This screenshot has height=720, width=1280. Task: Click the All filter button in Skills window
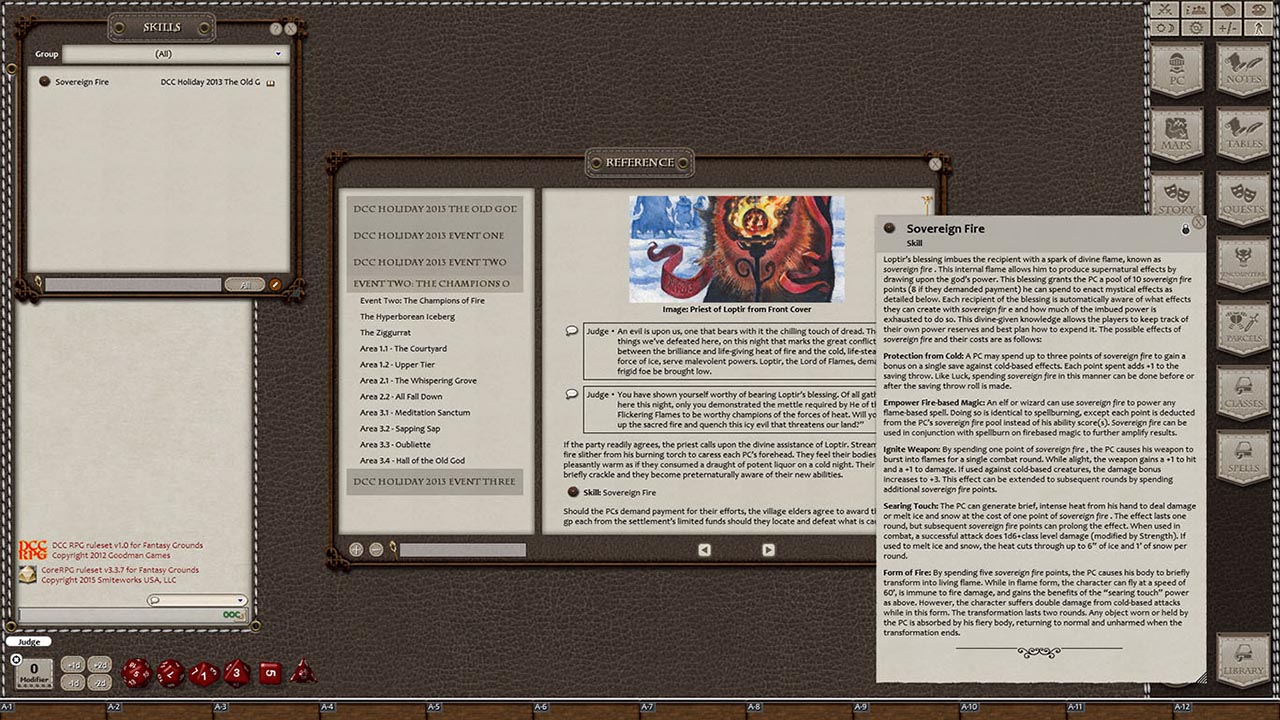[x=245, y=284]
